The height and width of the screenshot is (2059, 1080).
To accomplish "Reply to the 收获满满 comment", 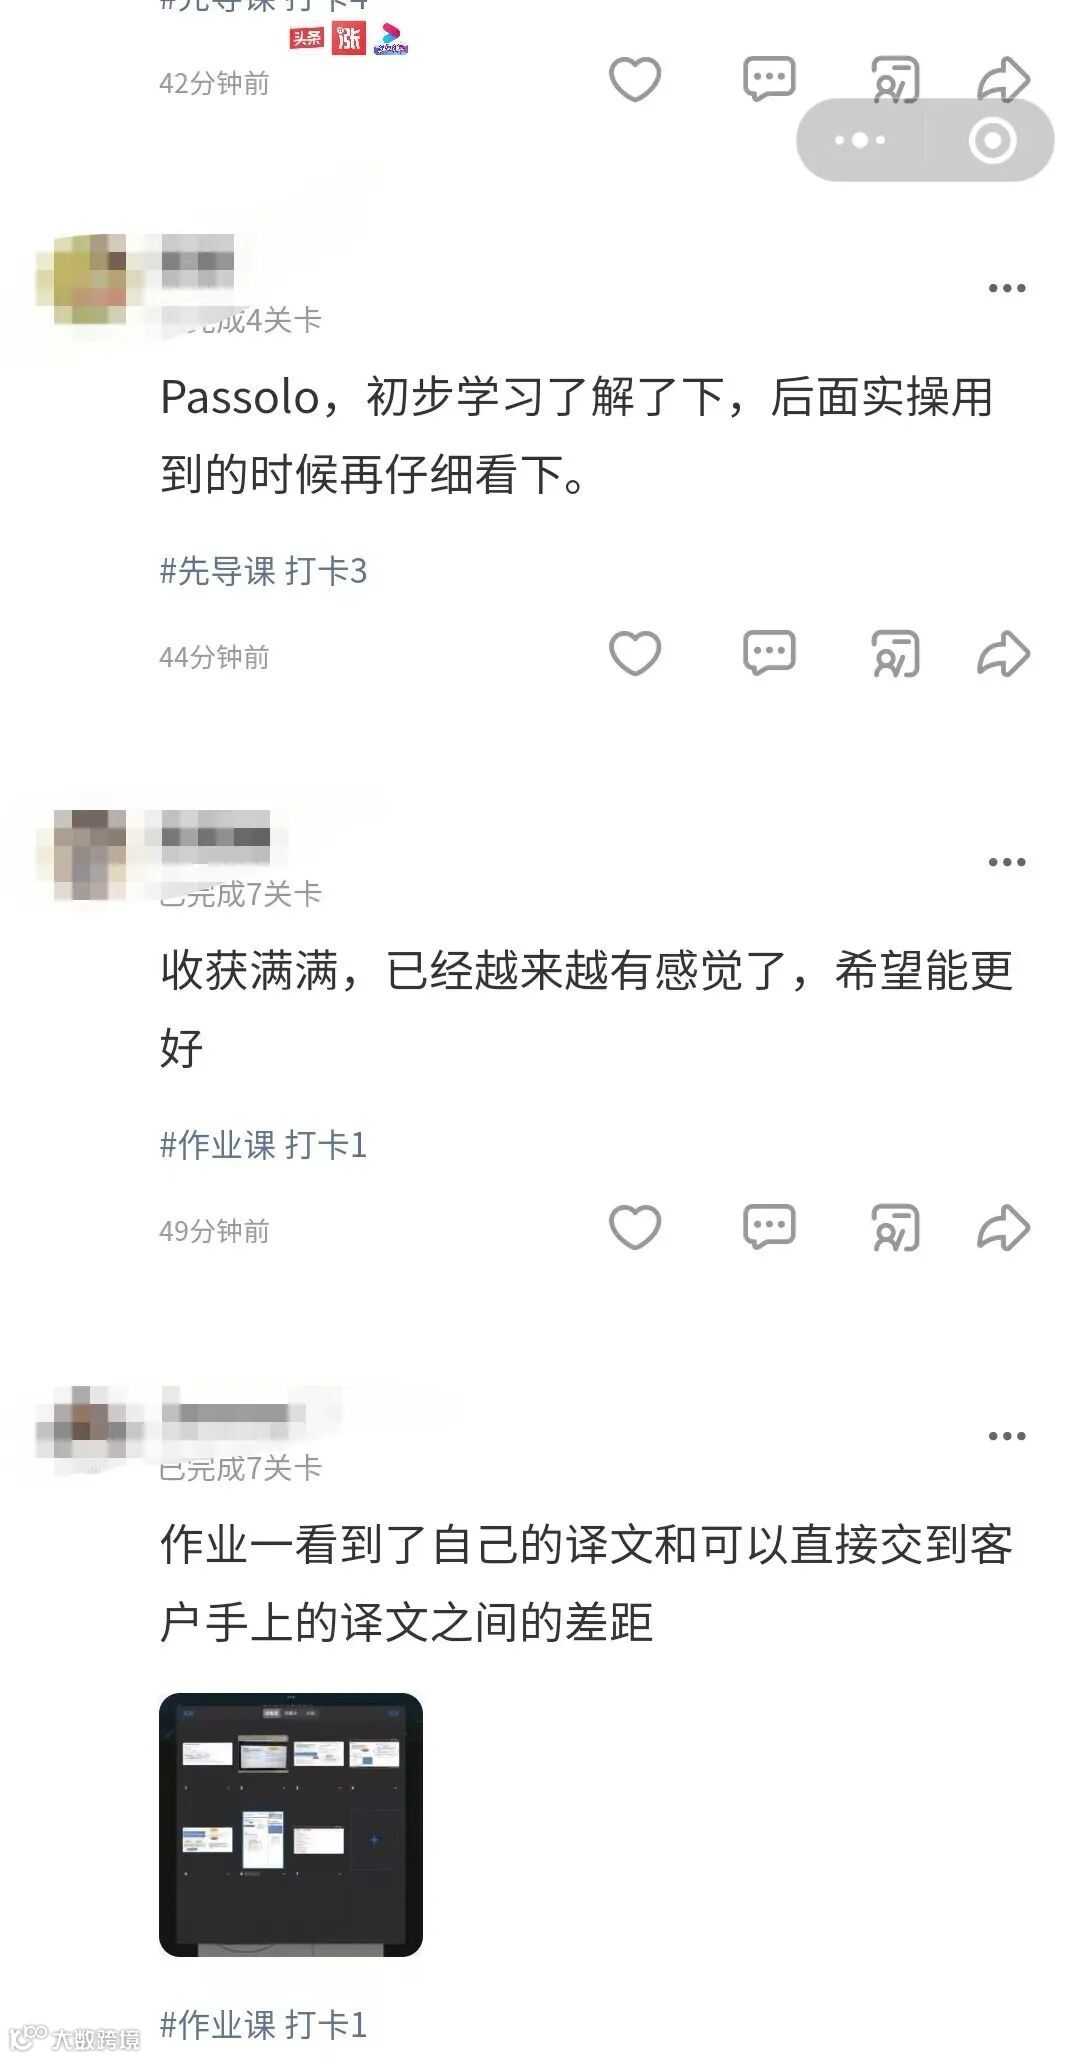I will (769, 1228).
